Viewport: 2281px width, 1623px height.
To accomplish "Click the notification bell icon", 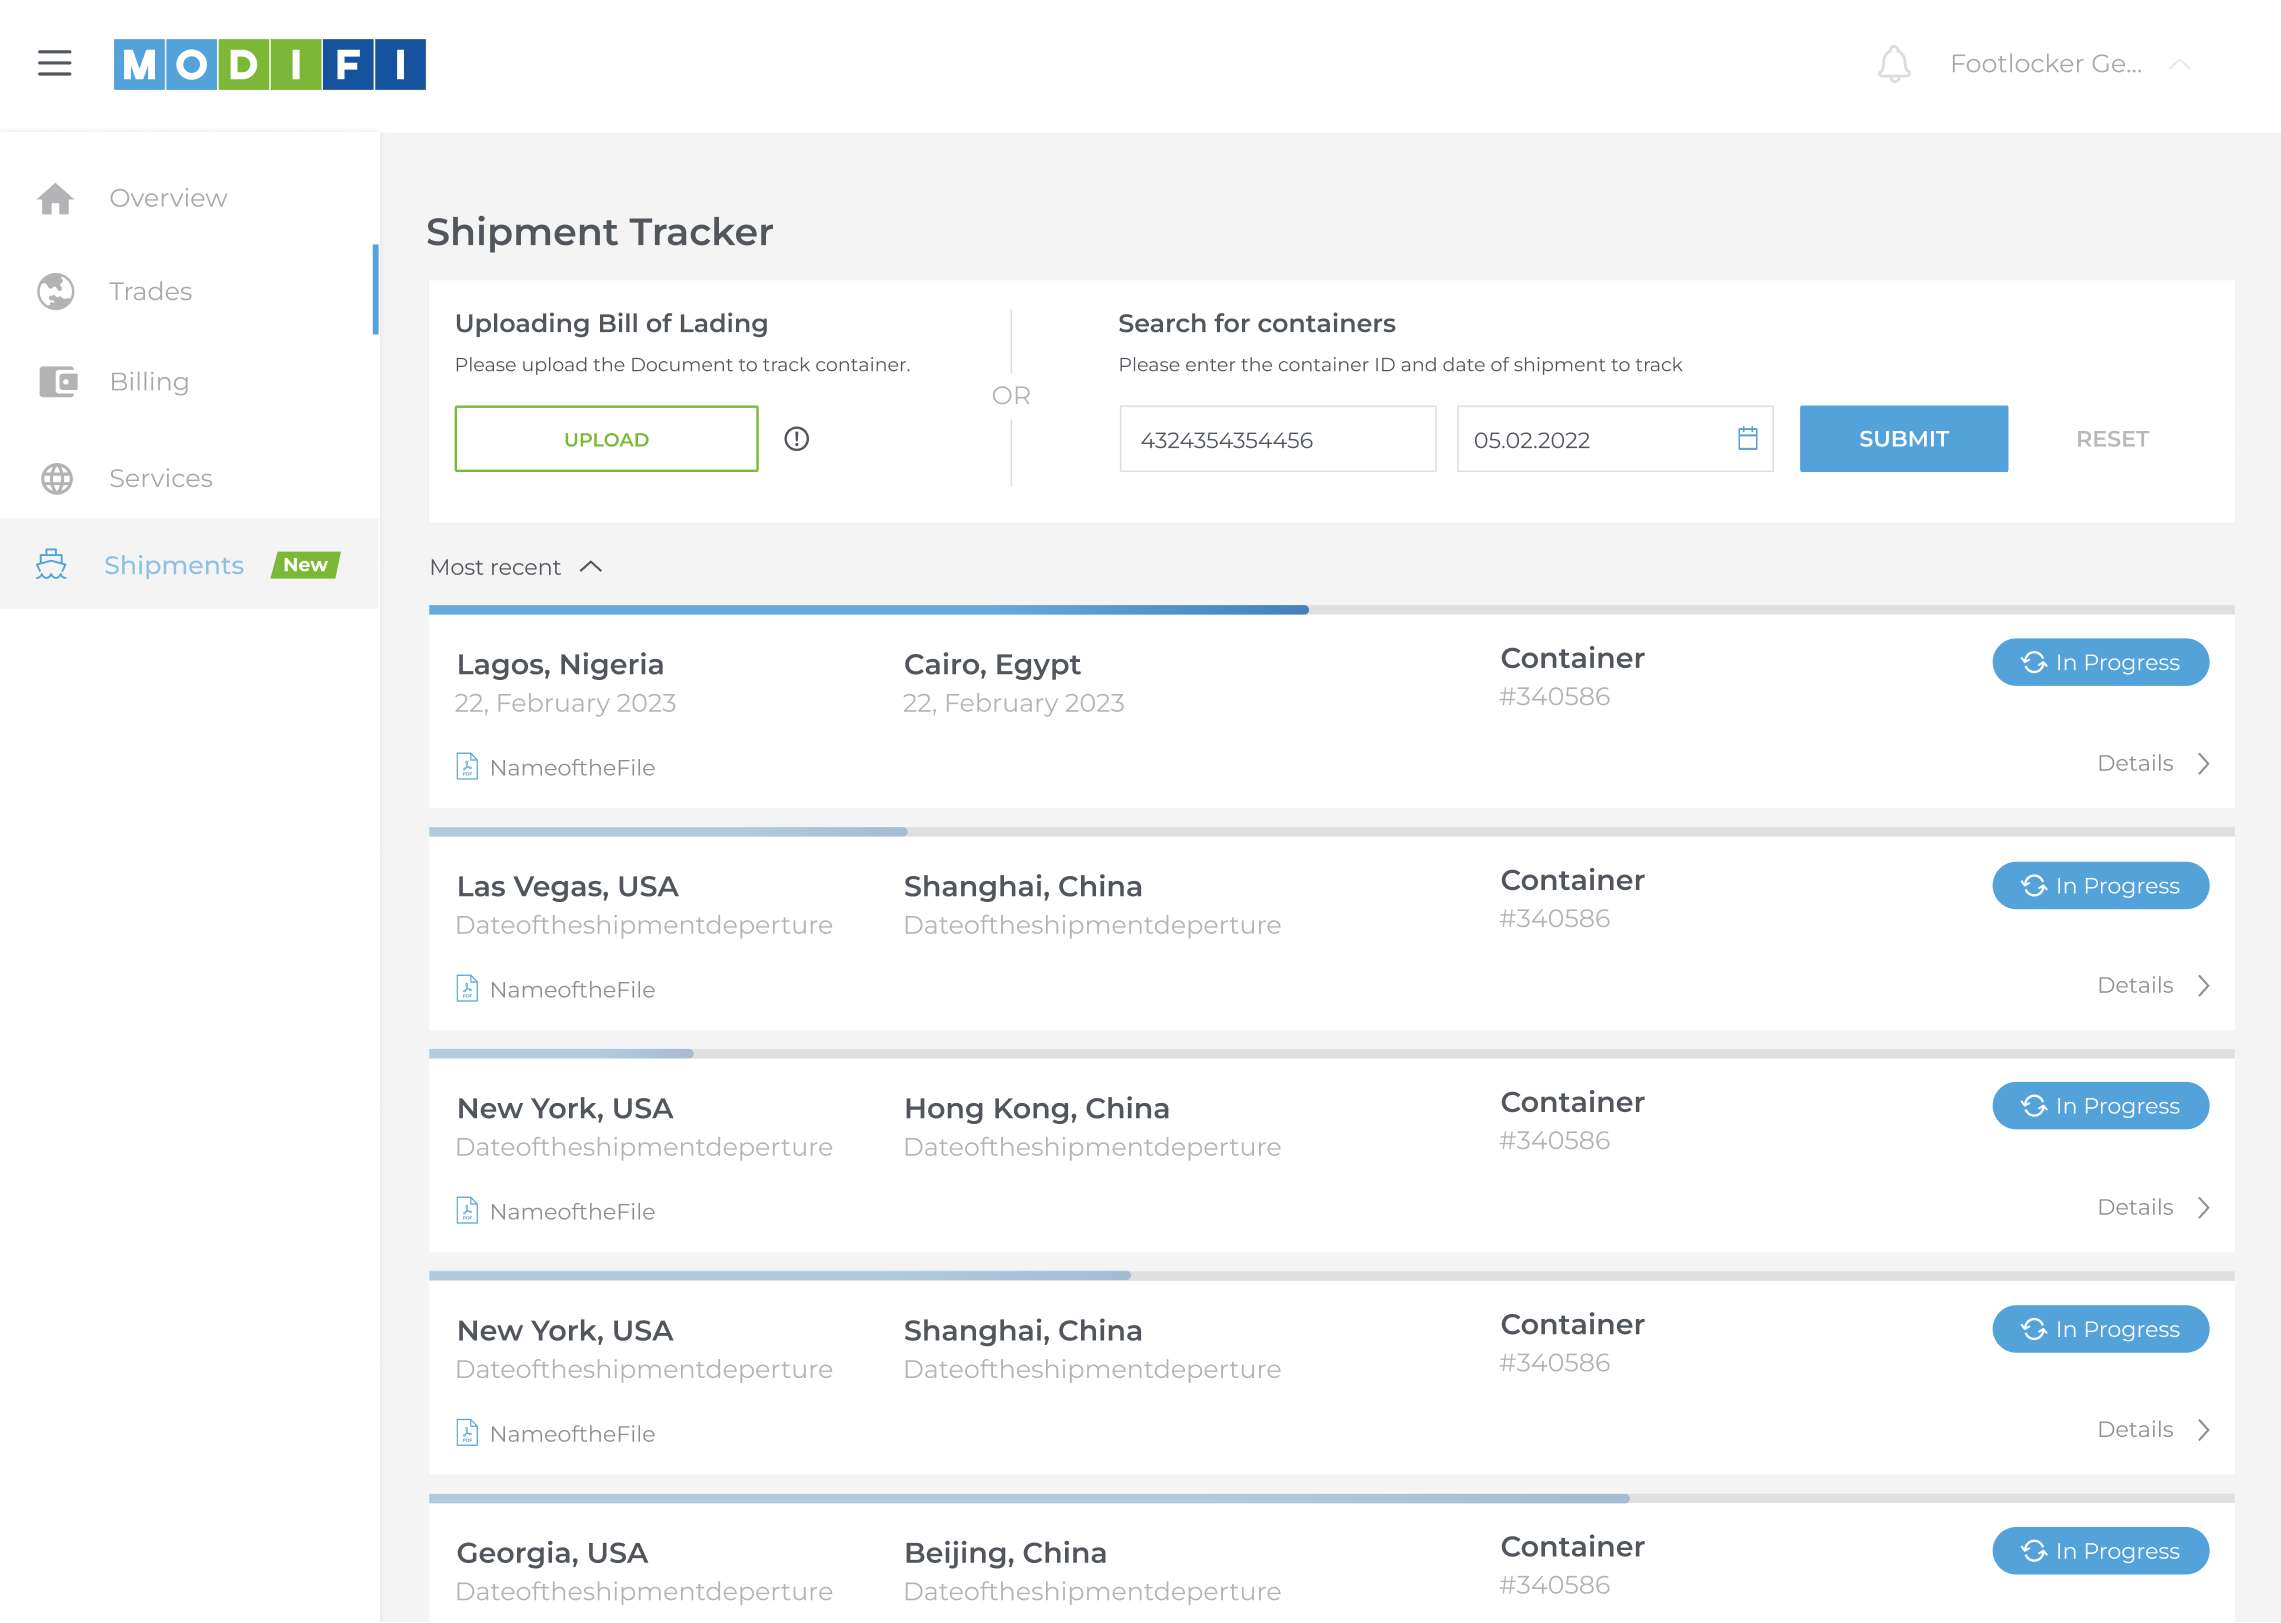I will point(1893,64).
